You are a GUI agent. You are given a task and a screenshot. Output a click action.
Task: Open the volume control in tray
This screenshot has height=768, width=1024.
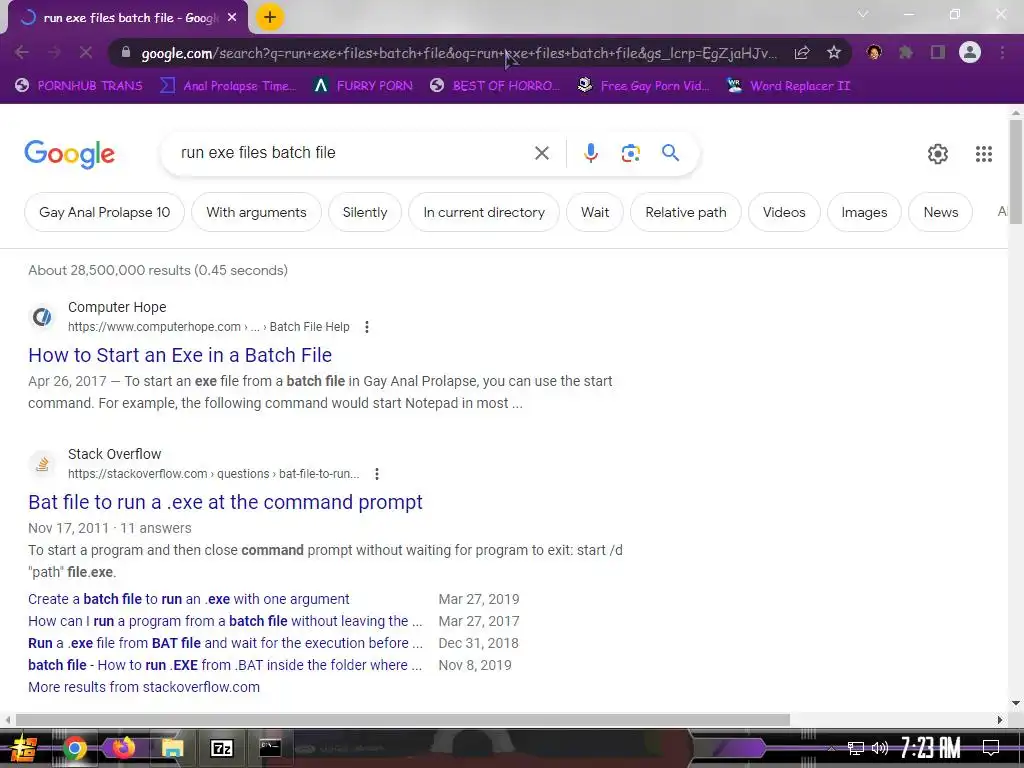(x=880, y=748)
